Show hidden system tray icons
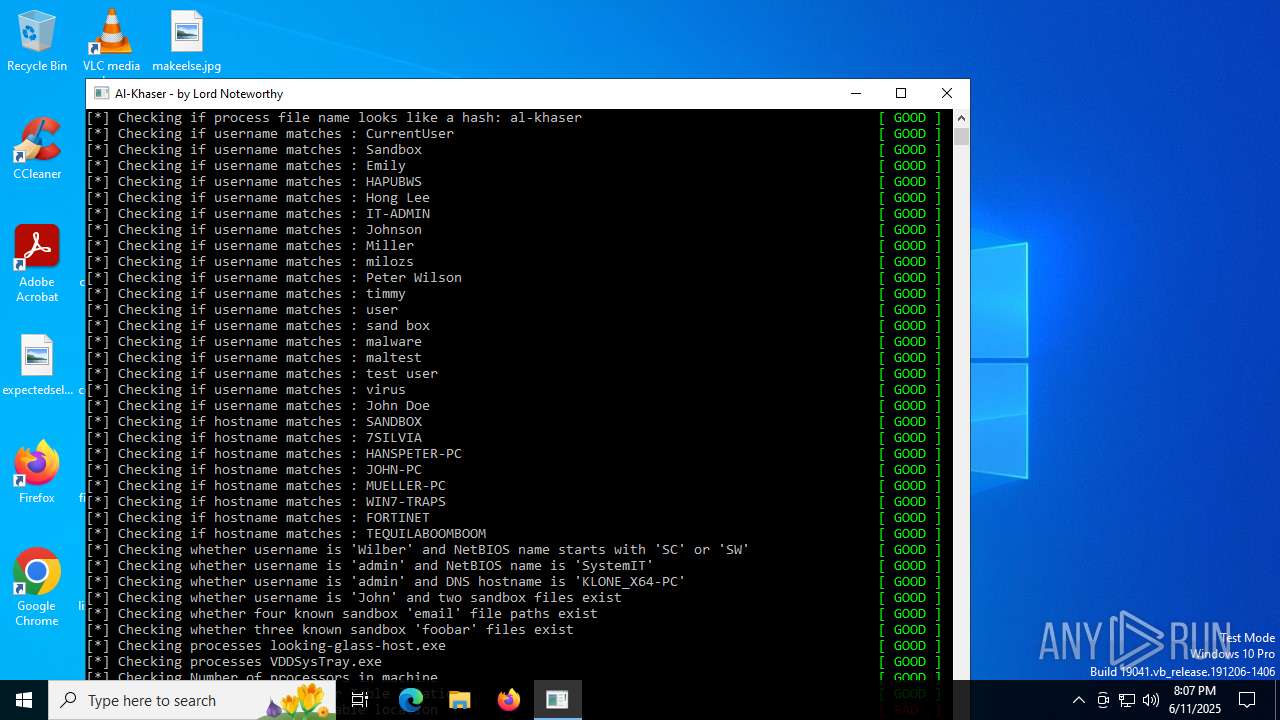 pyautogui.click(x=1078, y=700)
